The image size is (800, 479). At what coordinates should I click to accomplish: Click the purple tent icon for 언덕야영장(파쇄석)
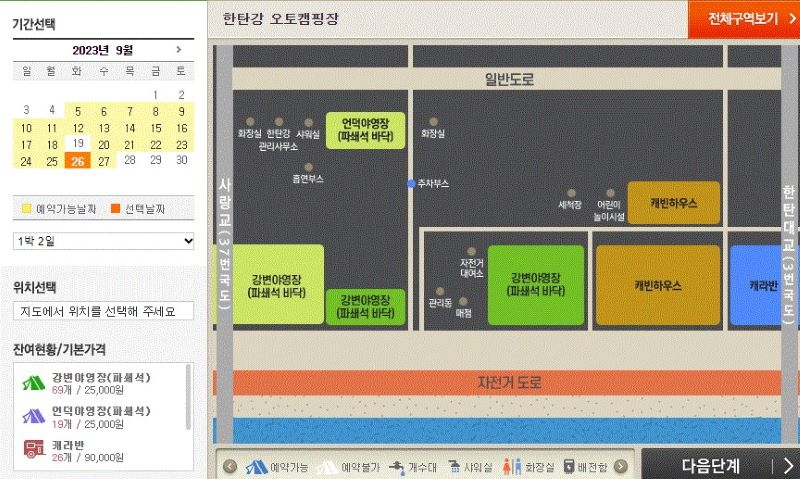pyautogui.click(x=34, y=416)
